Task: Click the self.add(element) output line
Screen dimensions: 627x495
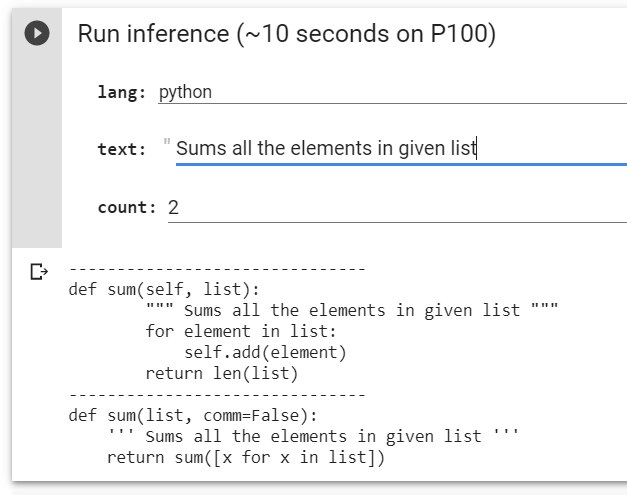Action: click(x=265, y=353)
